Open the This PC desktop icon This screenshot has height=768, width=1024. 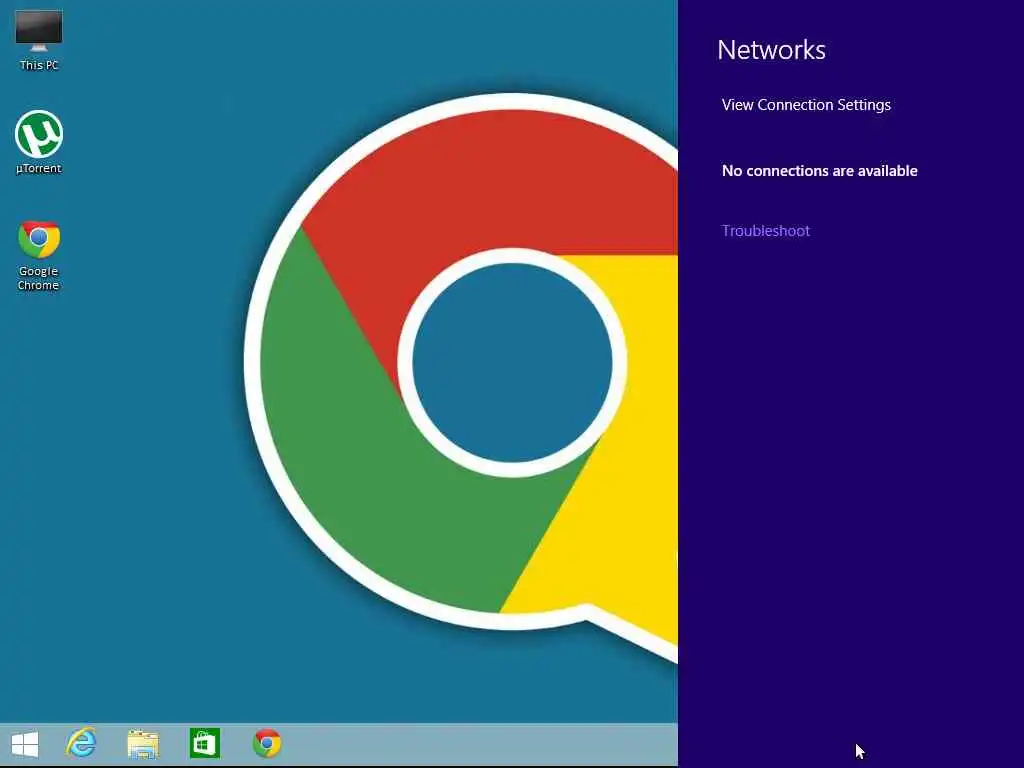pos(39,39)
